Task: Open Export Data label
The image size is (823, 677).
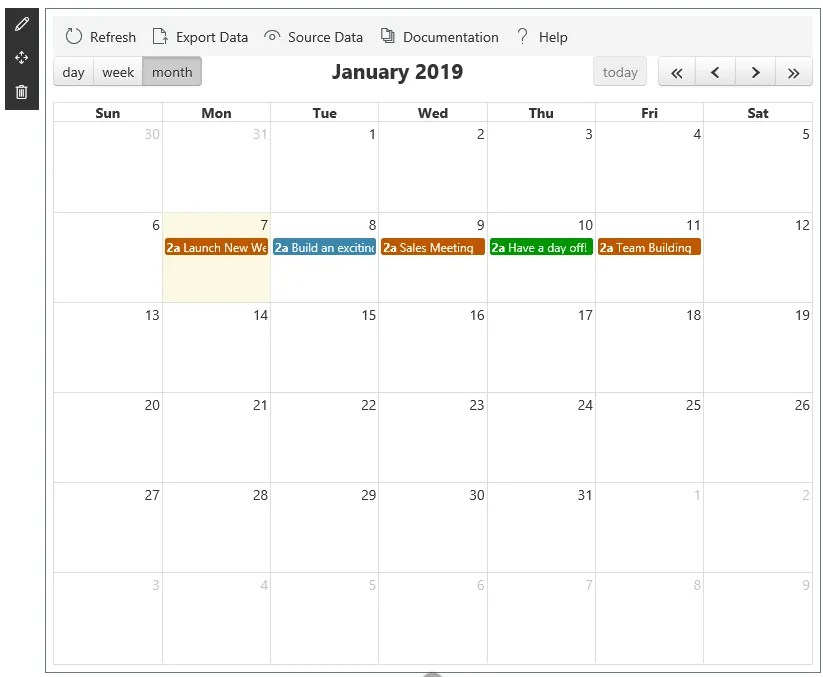Action: click(x=212, y=37)
